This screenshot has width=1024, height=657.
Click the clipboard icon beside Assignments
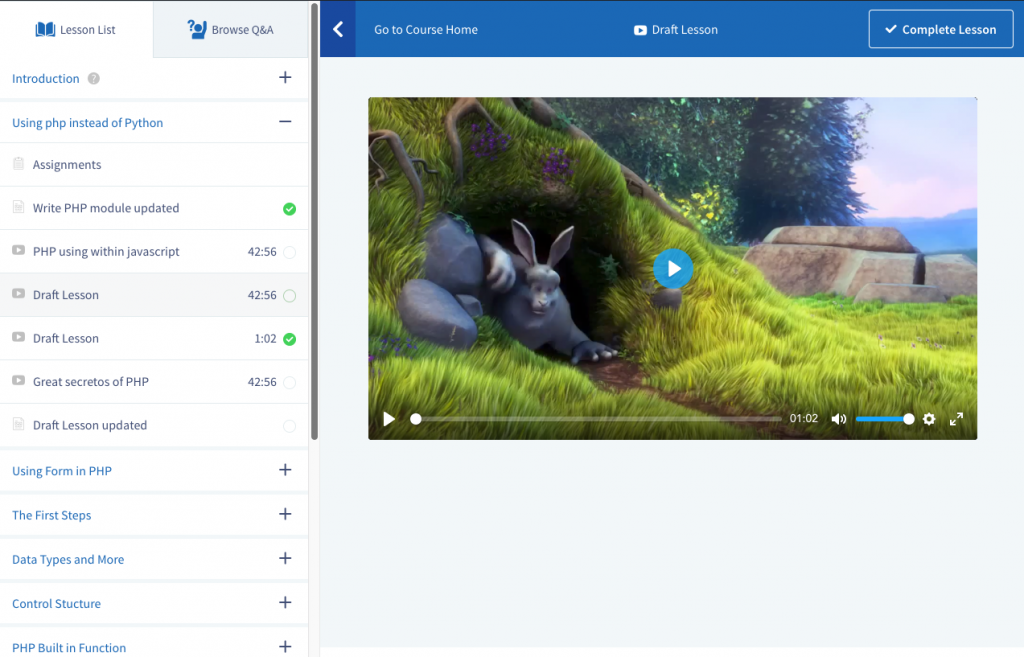(x=18, y=164)
